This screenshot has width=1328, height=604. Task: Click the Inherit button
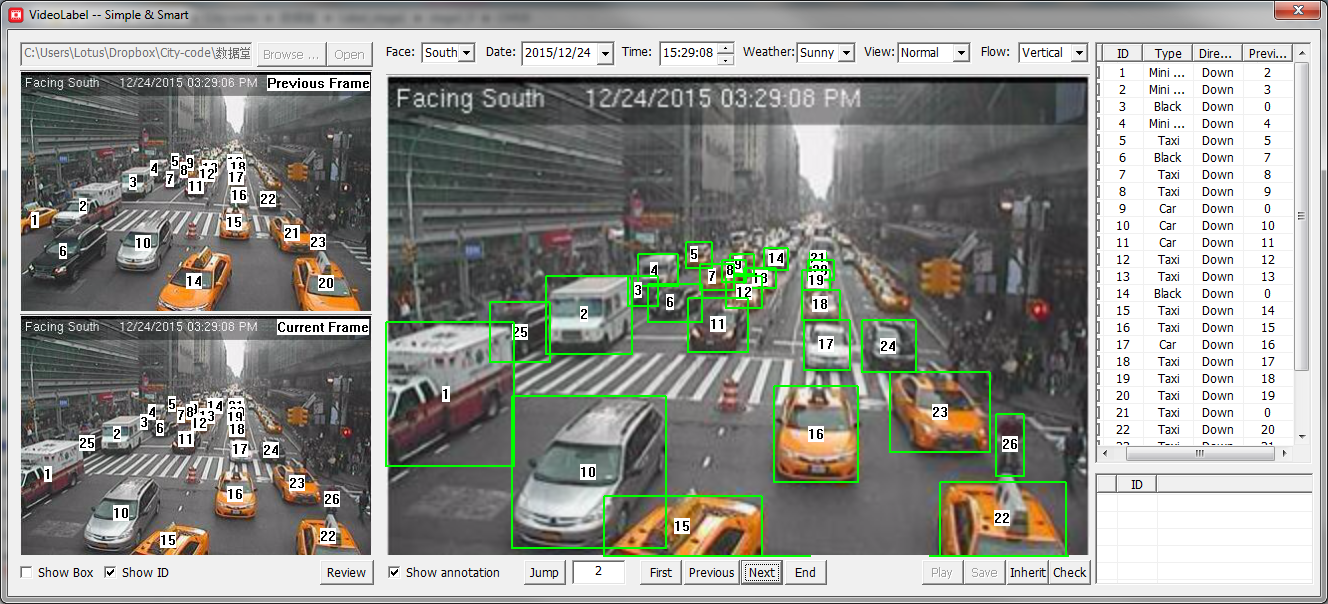point(1027,573)
